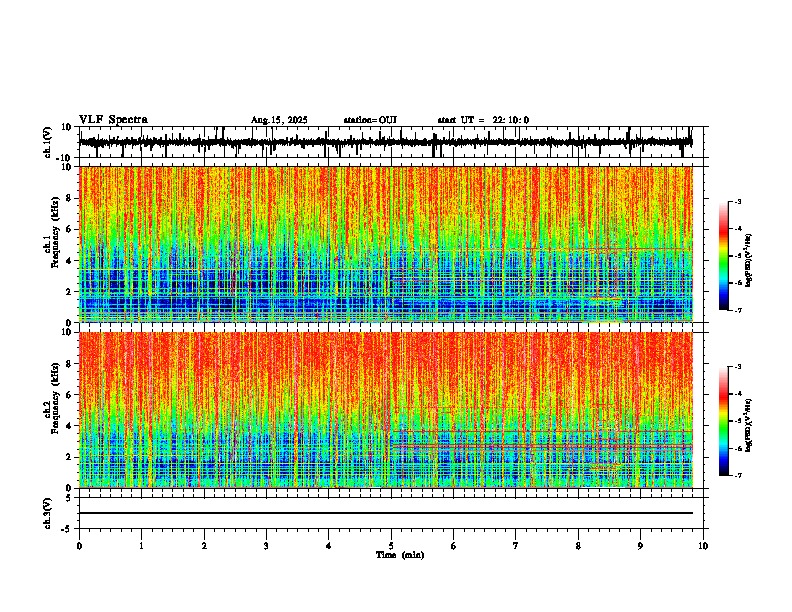The height and width of the screenshot is (612, 792).
Task: Select the date text "Aug.15, 2025"
Action: (279, 120)
